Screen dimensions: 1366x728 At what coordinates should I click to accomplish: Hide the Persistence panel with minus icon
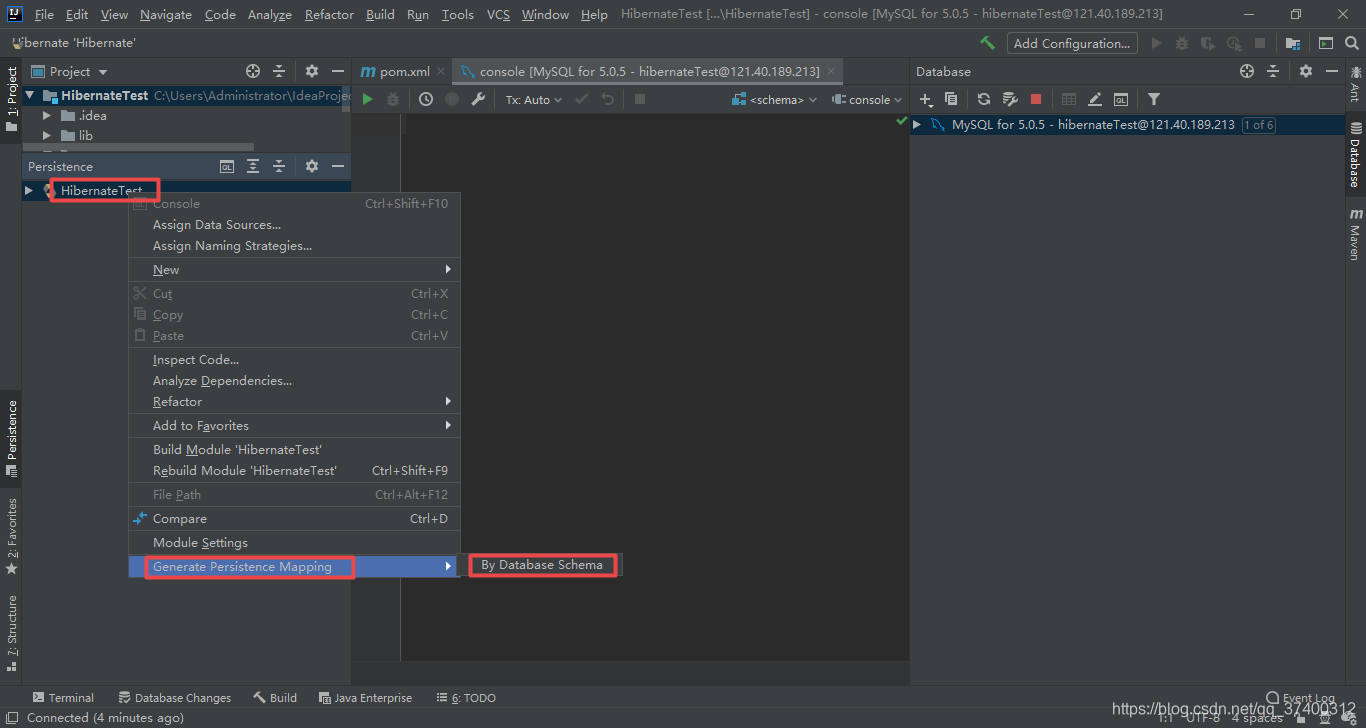(338, 166)
